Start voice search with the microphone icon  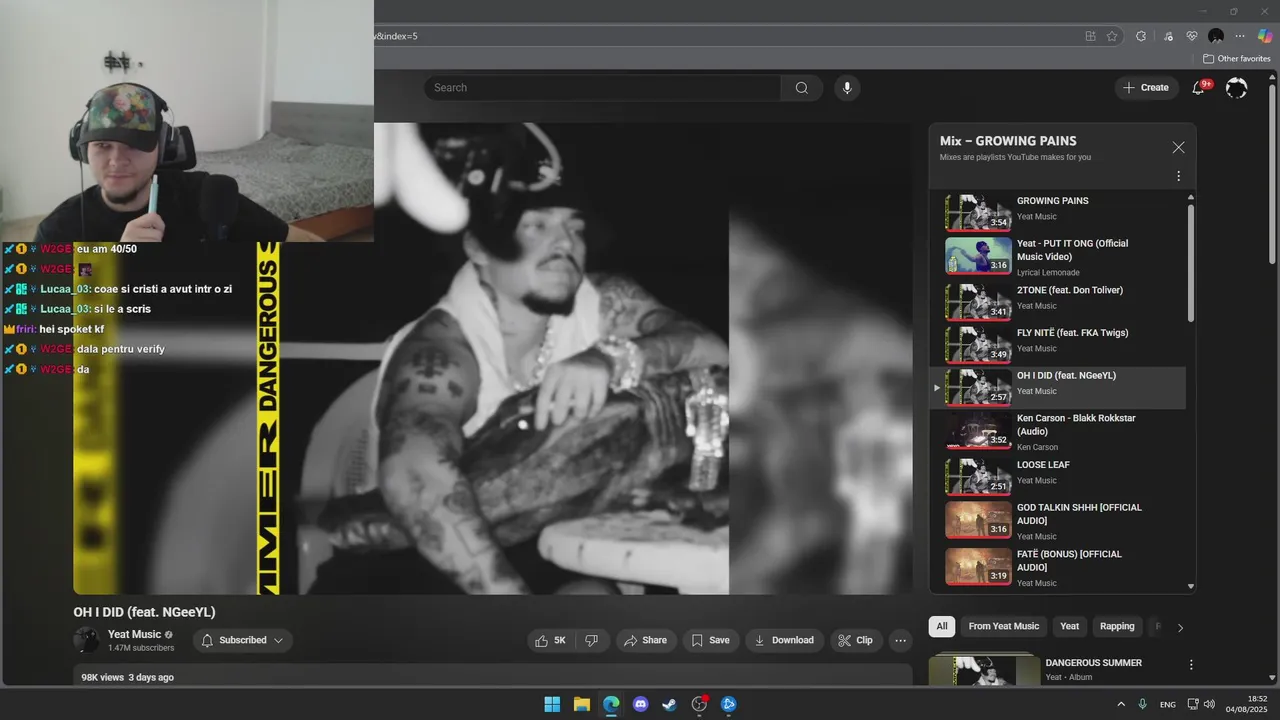point(847,88)
